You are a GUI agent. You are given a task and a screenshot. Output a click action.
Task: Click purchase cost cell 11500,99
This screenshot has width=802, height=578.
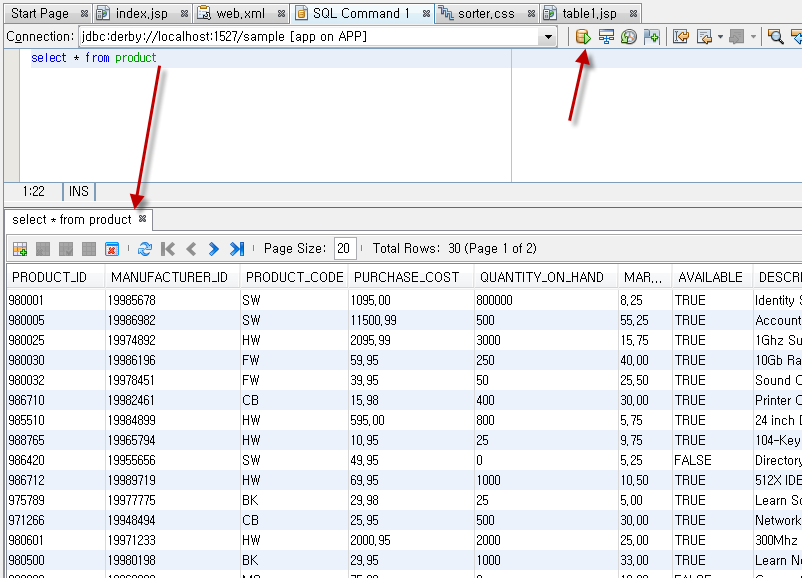[x=411, y=320]
